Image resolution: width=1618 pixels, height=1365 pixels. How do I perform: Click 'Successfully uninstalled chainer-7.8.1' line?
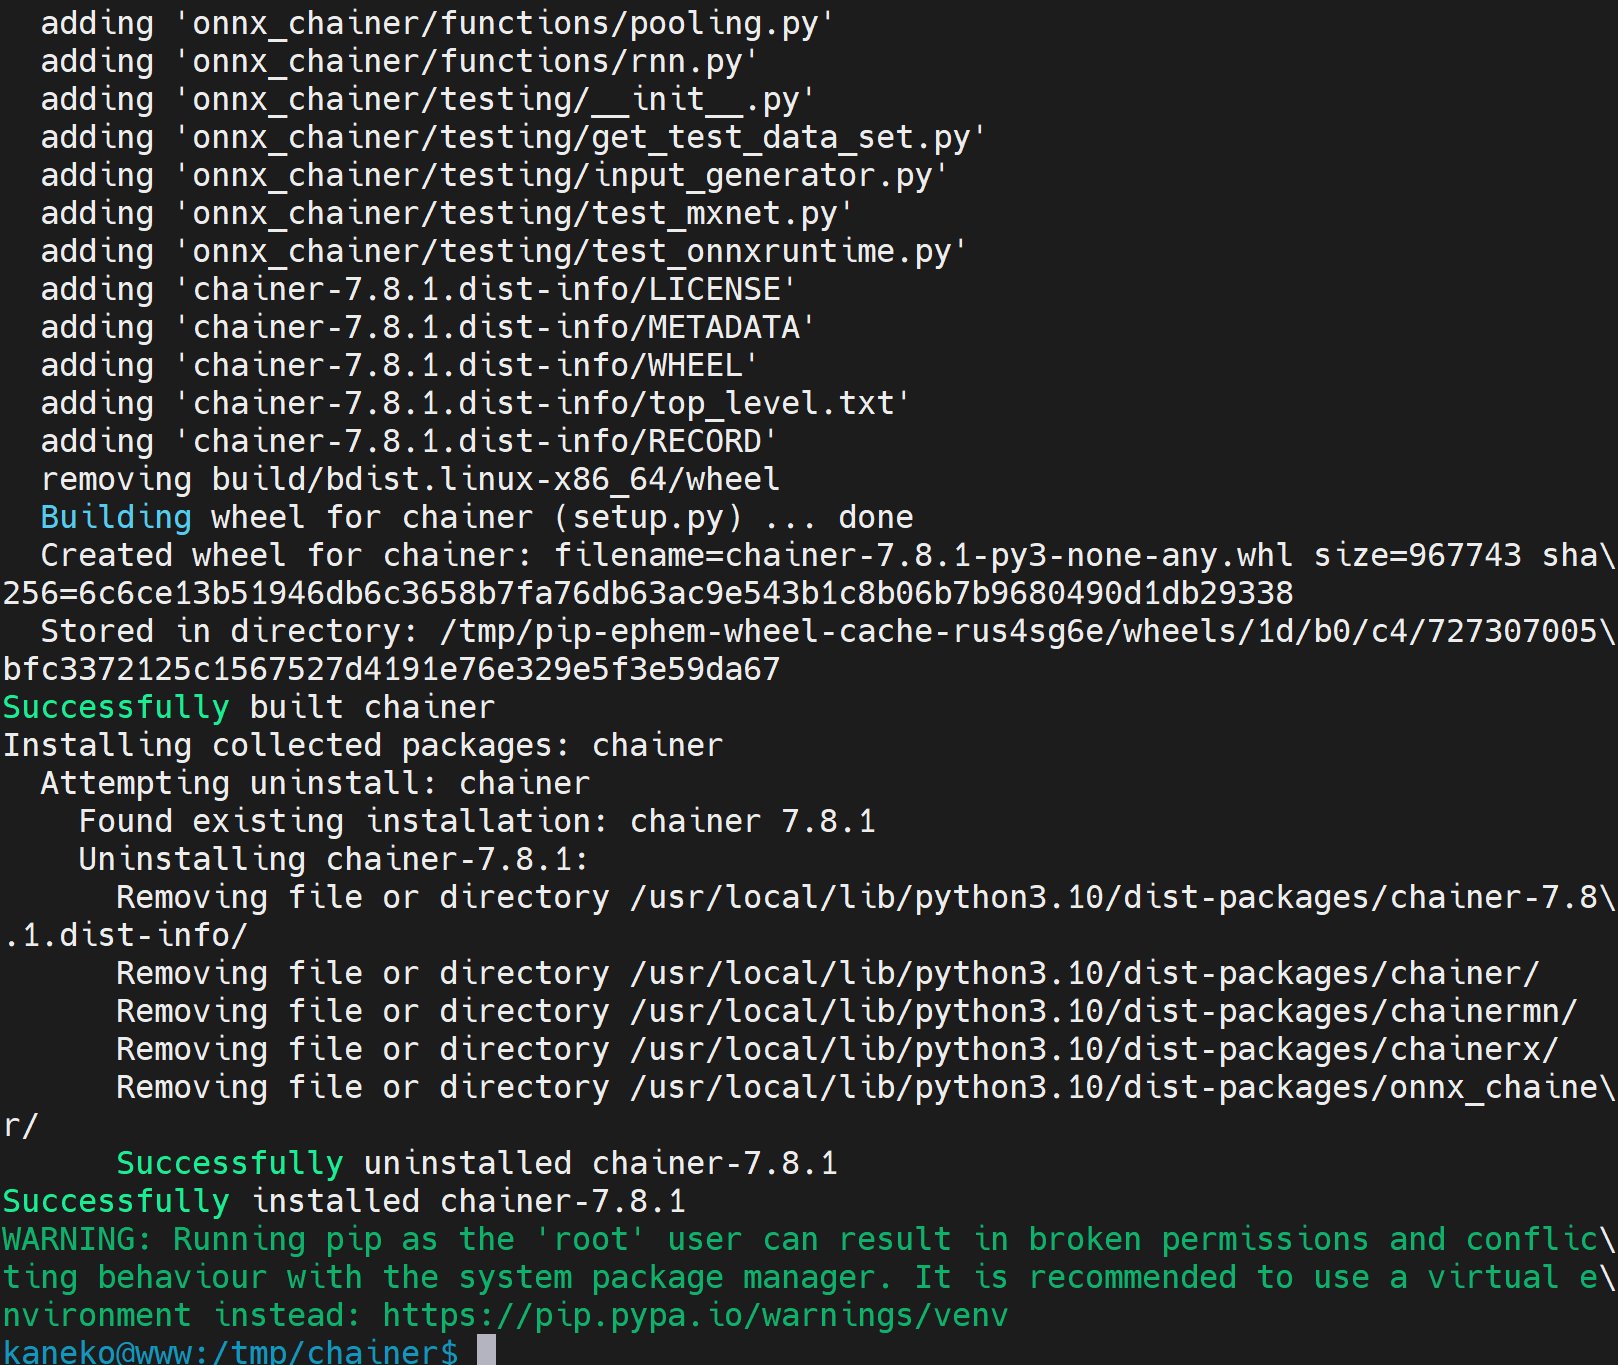click(477, 1162)
